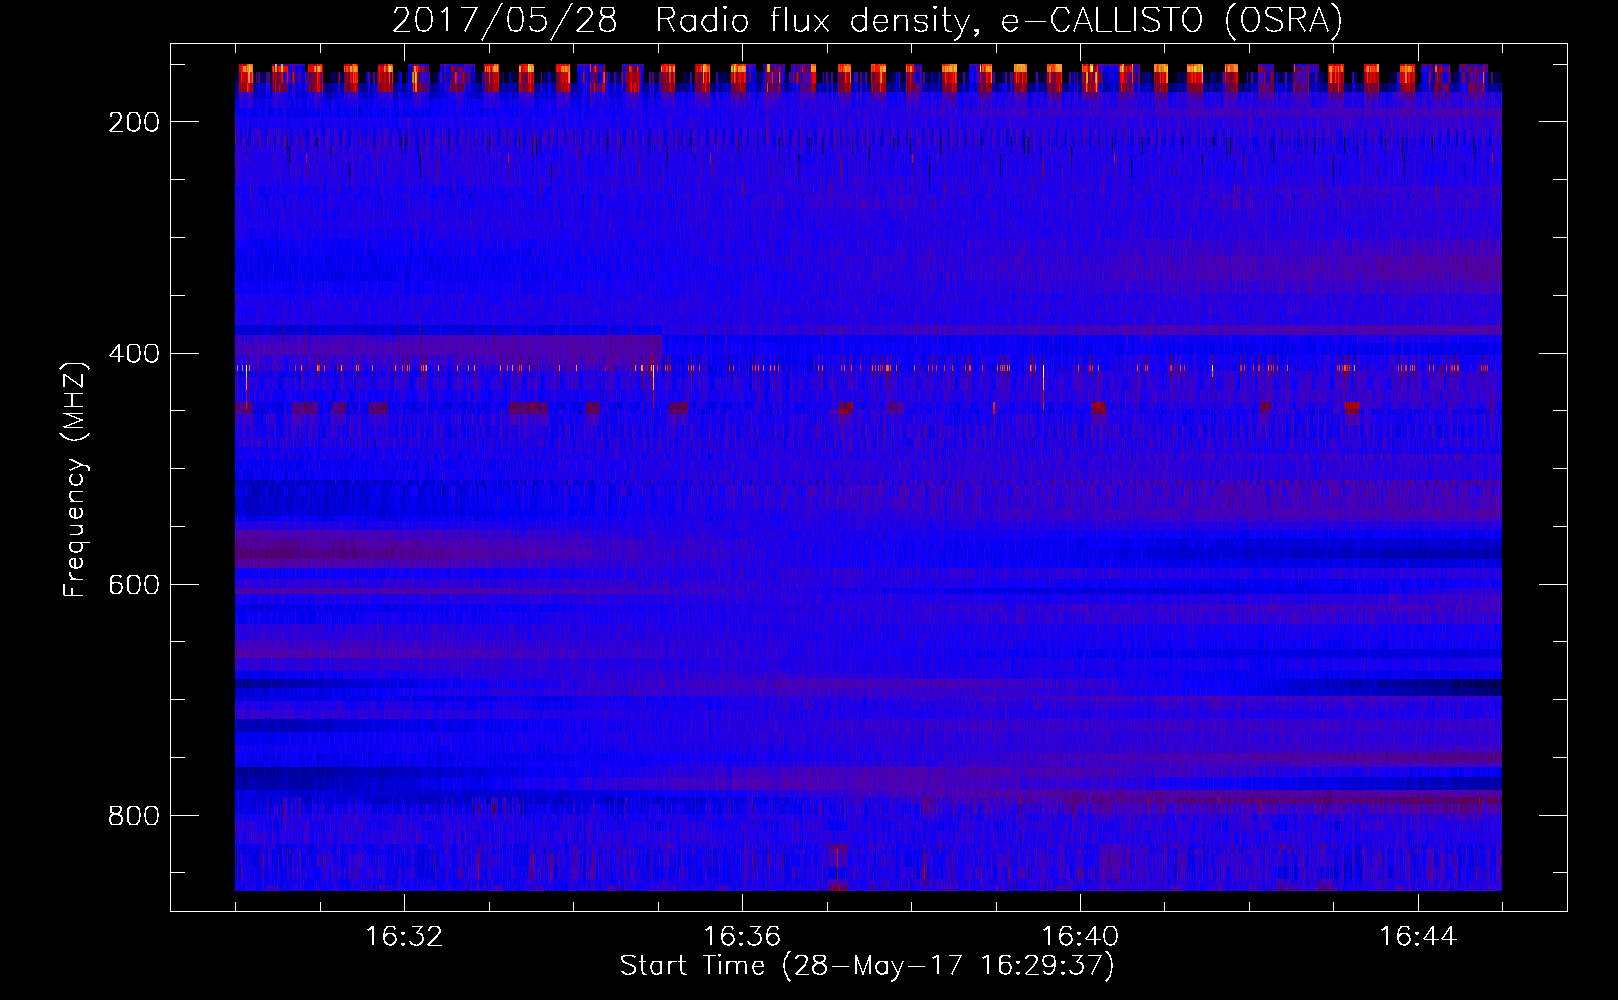
Task: Click the 800 frequency tick label
Action: tap(134, 816)
